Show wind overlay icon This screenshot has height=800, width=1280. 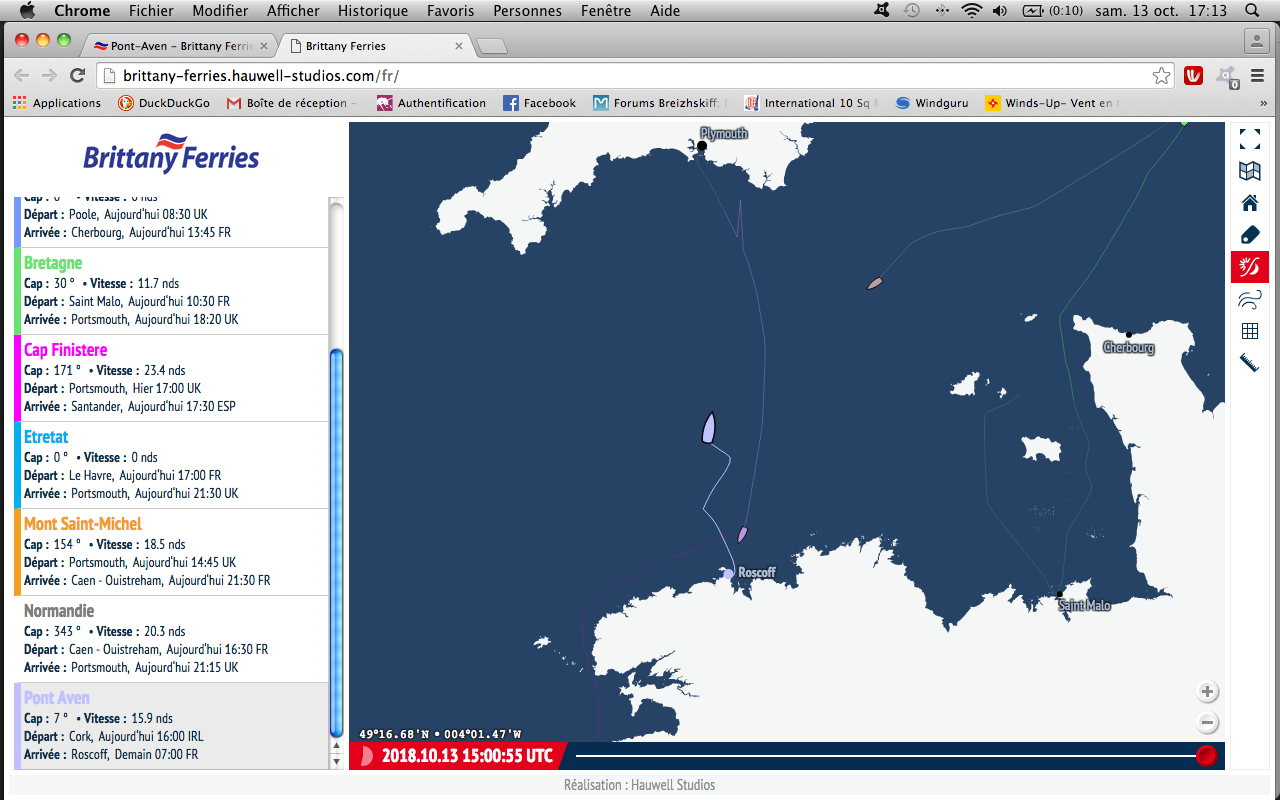tap(1249, 299)
